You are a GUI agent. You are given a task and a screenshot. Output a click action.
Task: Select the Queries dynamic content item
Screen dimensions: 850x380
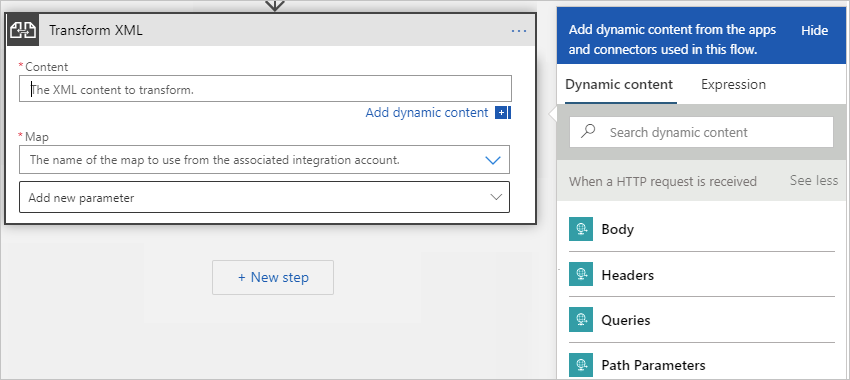(x=702, y=320)
